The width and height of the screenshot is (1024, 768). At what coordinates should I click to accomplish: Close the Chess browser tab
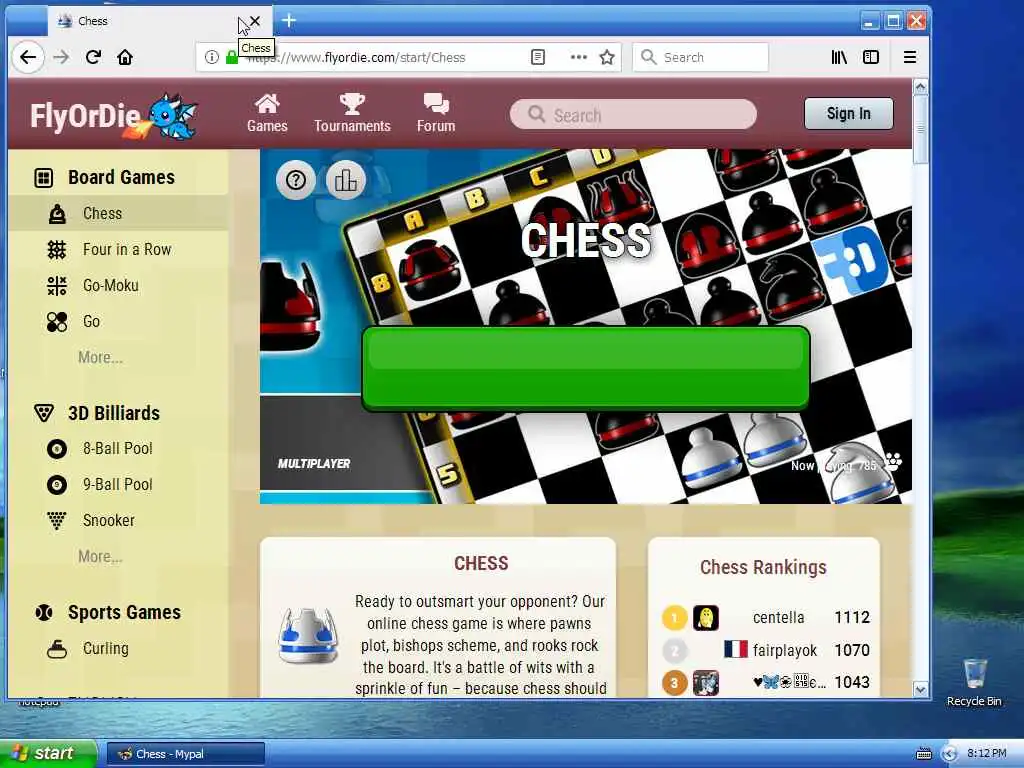255,21
